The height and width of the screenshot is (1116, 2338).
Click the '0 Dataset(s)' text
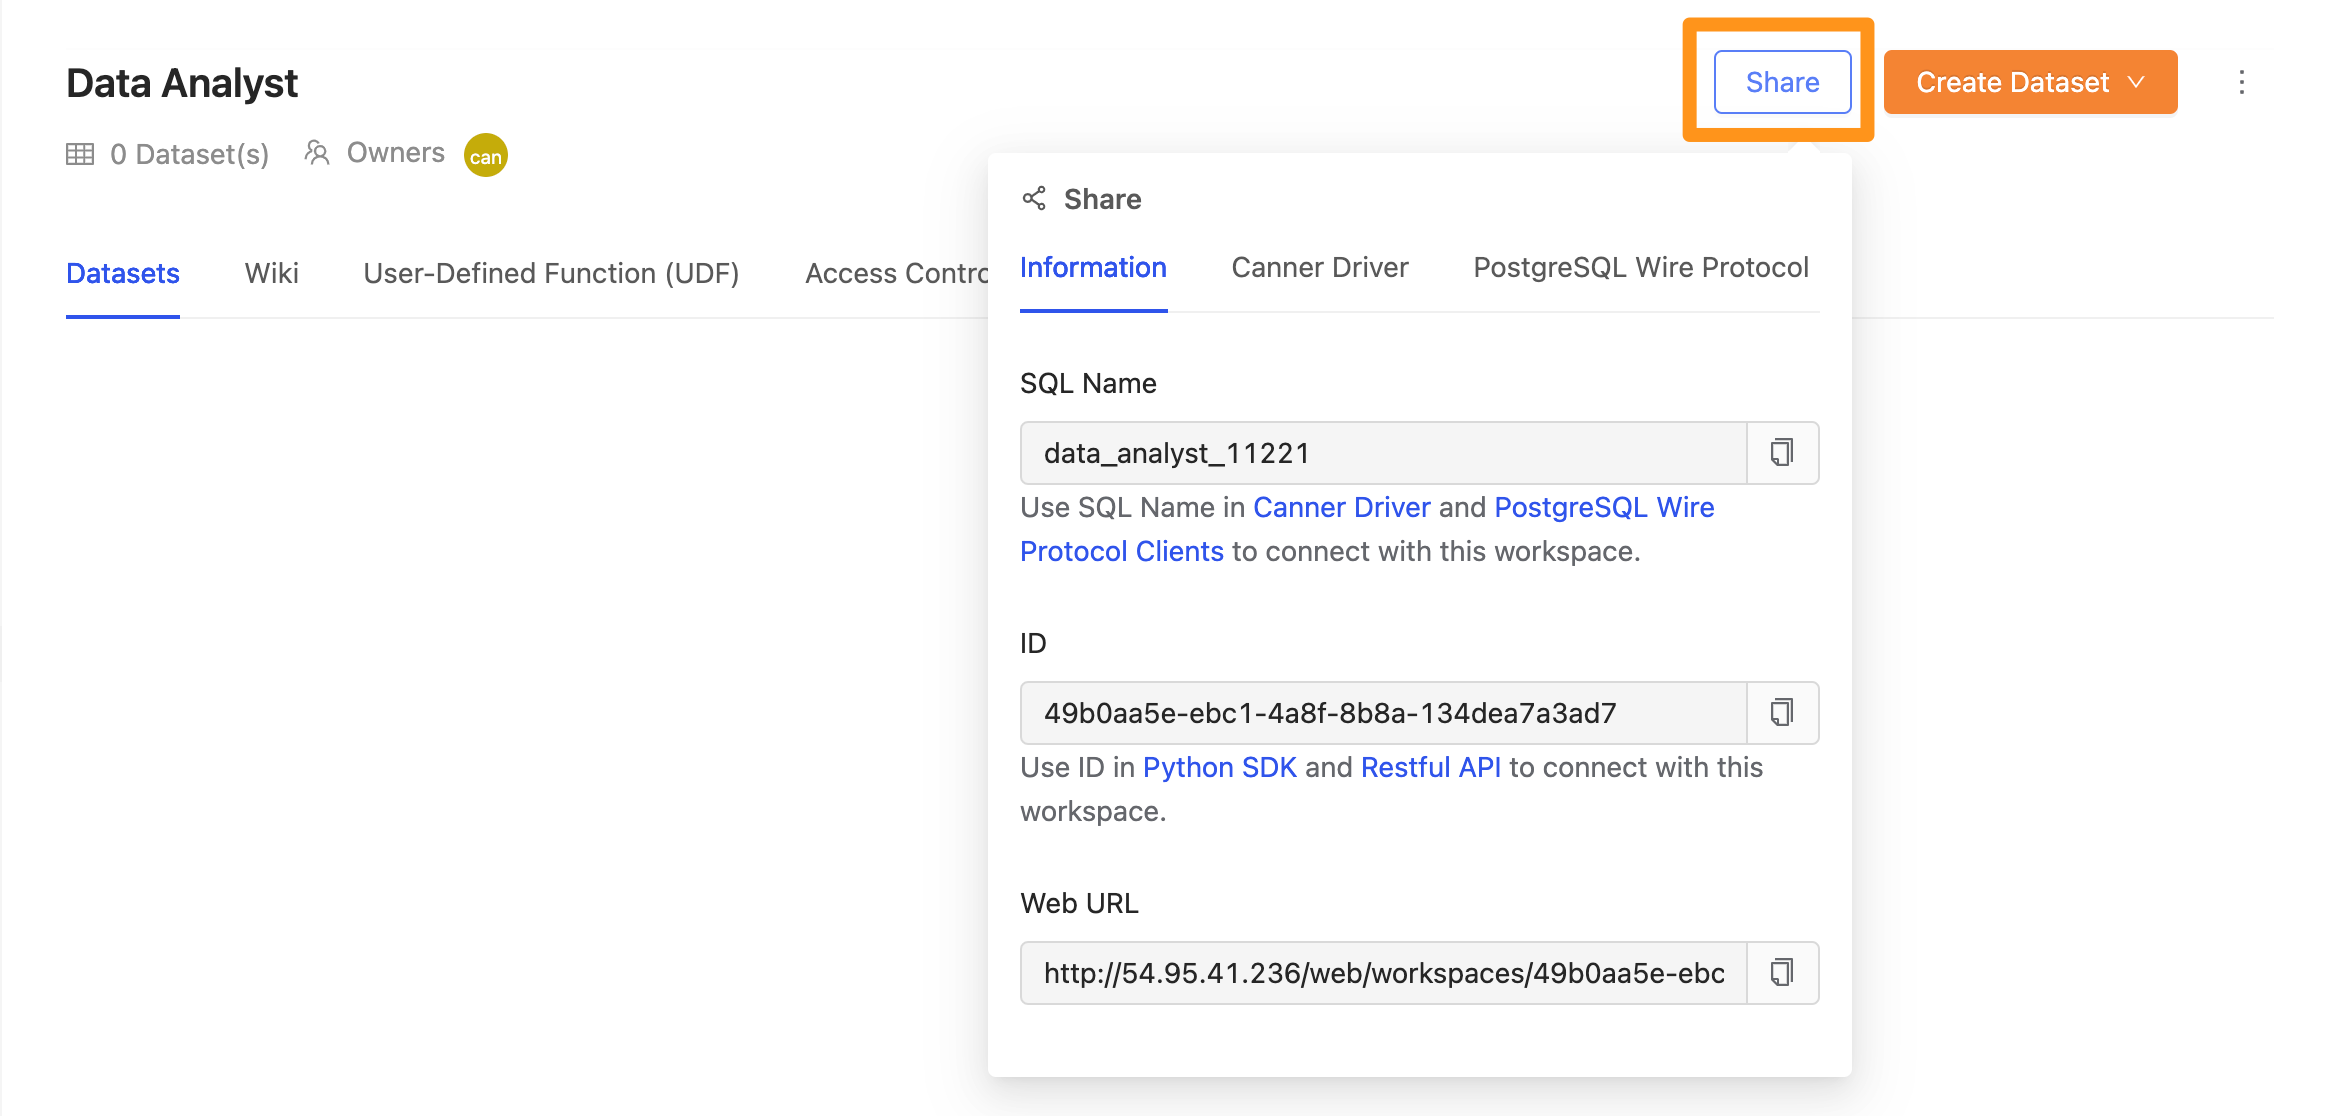point(189,154)
